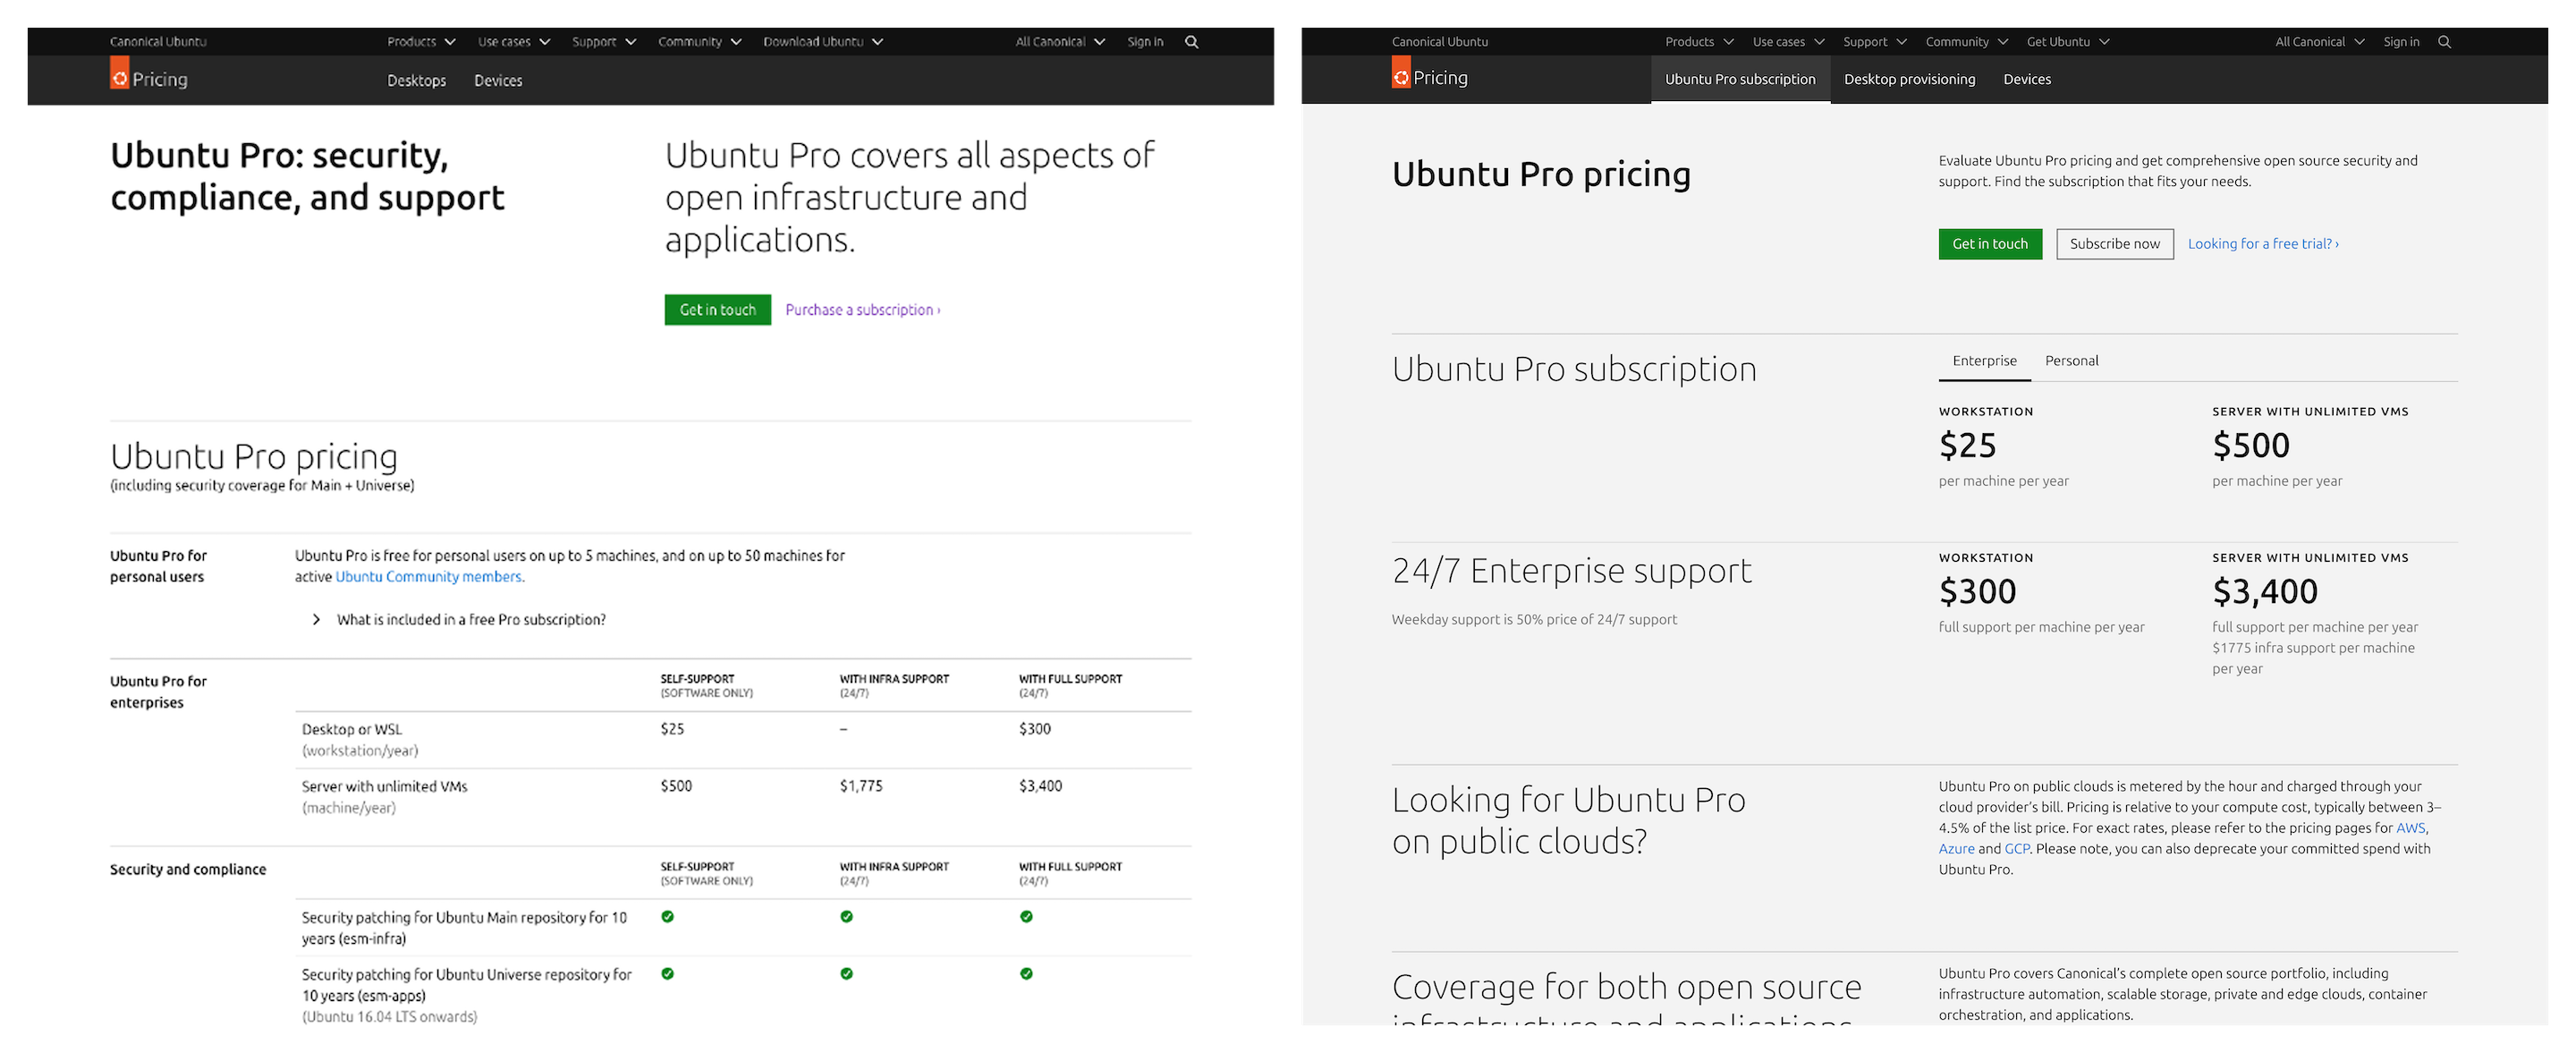Open the Get Ubuntu dropdown menu
Image resolution: width=2576 pixels, height=1053 pixels.
click(2067, 42)
